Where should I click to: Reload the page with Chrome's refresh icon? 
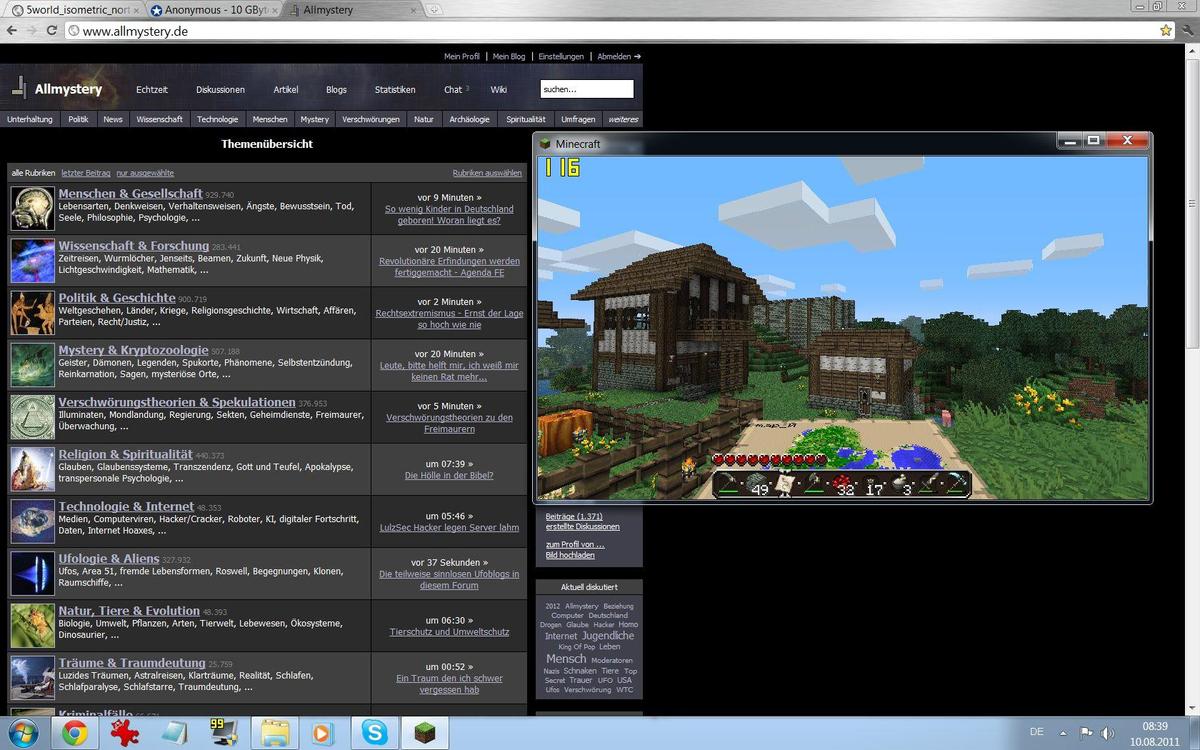click(x=51, y=31)
